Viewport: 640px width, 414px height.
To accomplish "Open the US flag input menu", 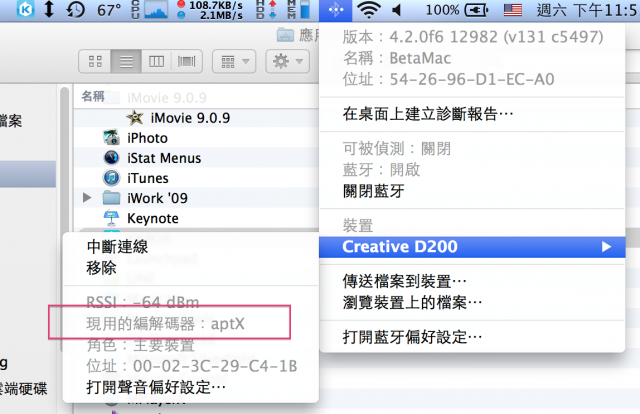I will click(513, 10).
